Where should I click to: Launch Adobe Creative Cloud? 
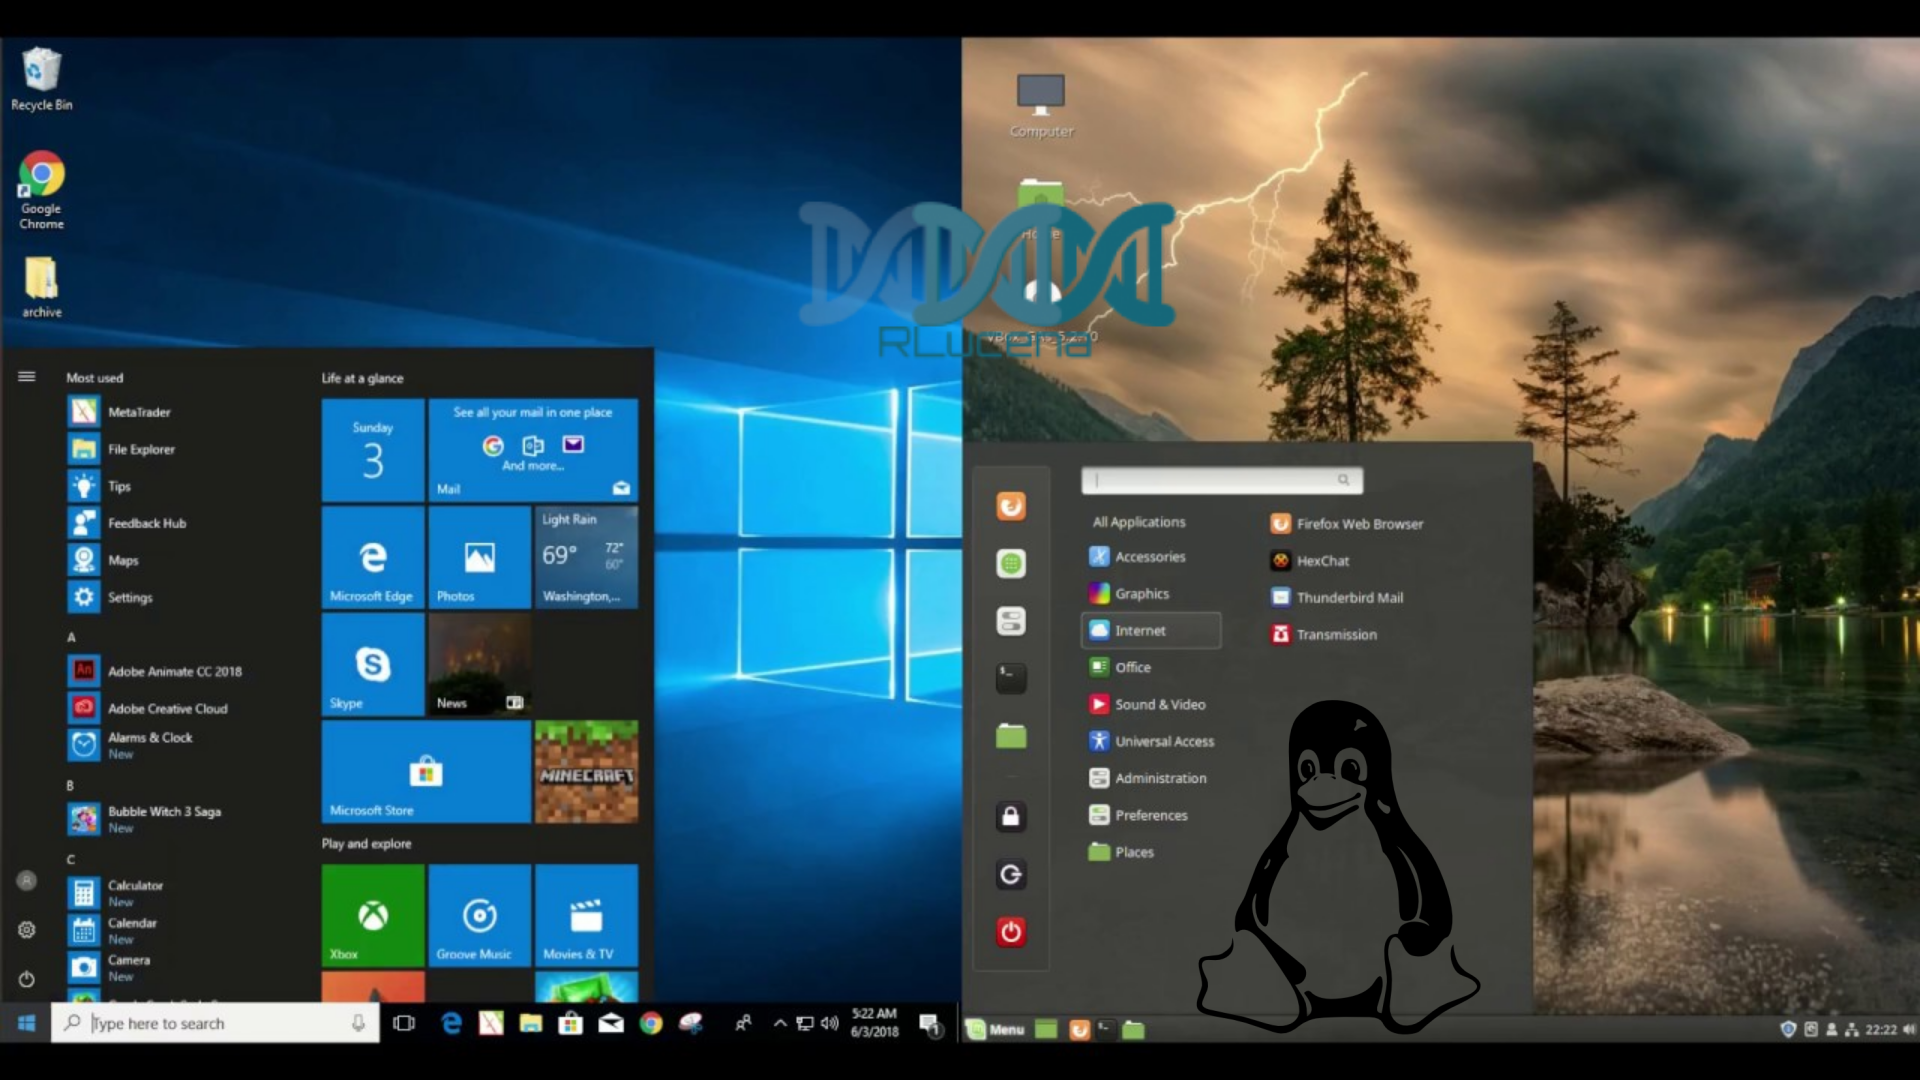149,708
